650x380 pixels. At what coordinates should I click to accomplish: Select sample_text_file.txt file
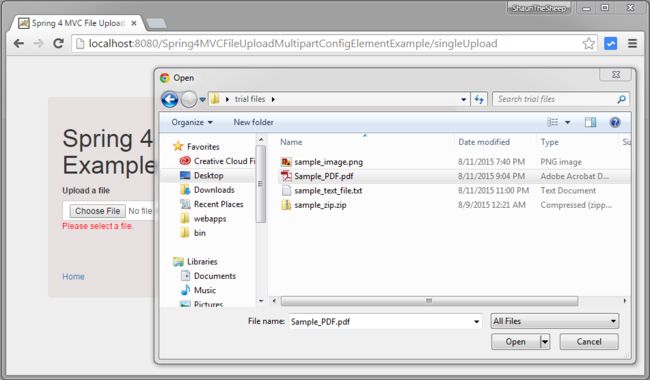click(328, 191)
